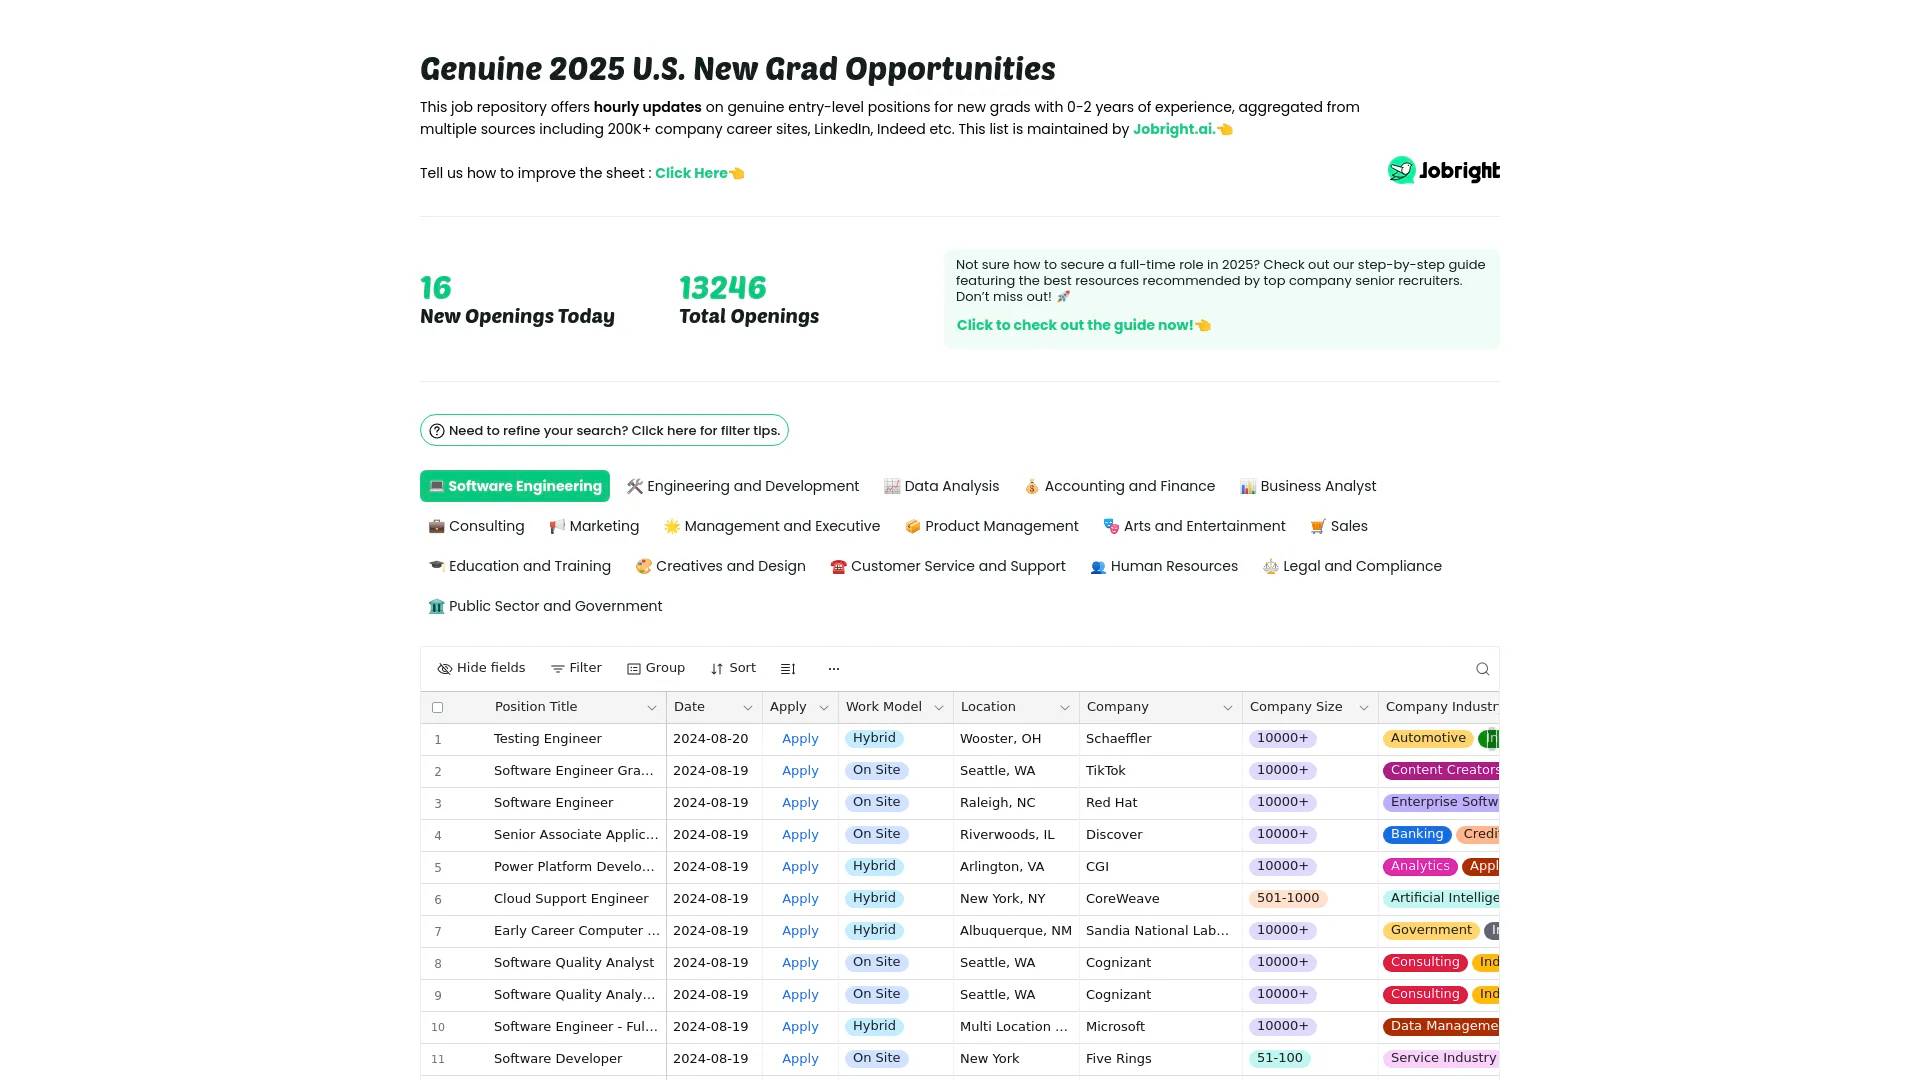Check the row 1 checkbox

pyautogui.click(x=438, y=737)
